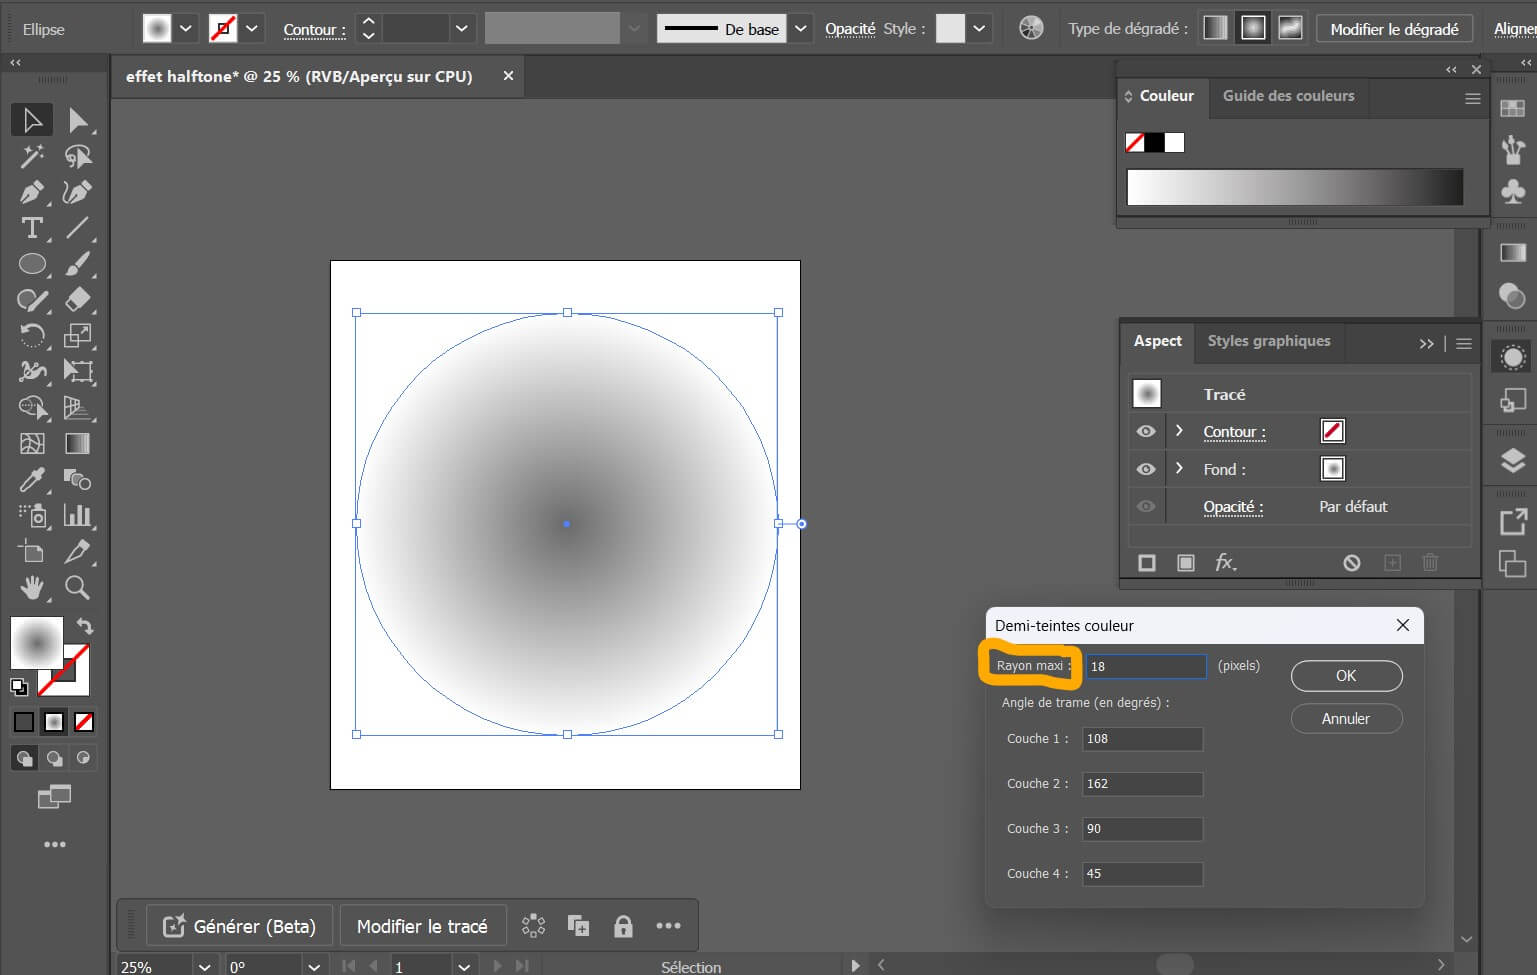1537x975 pixels.
Task: Click Modifier le dégradé button
Action: click(x=1394, y=29)
